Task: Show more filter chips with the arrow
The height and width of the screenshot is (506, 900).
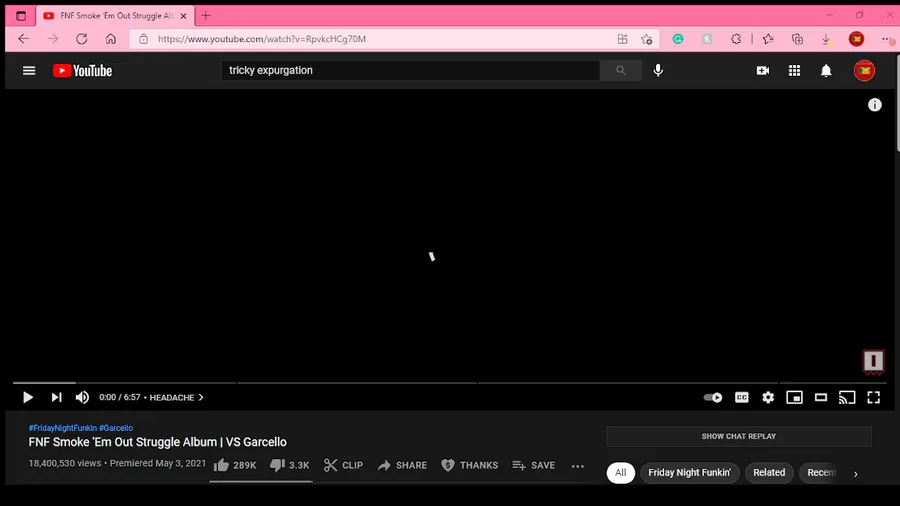Action: 855,474
